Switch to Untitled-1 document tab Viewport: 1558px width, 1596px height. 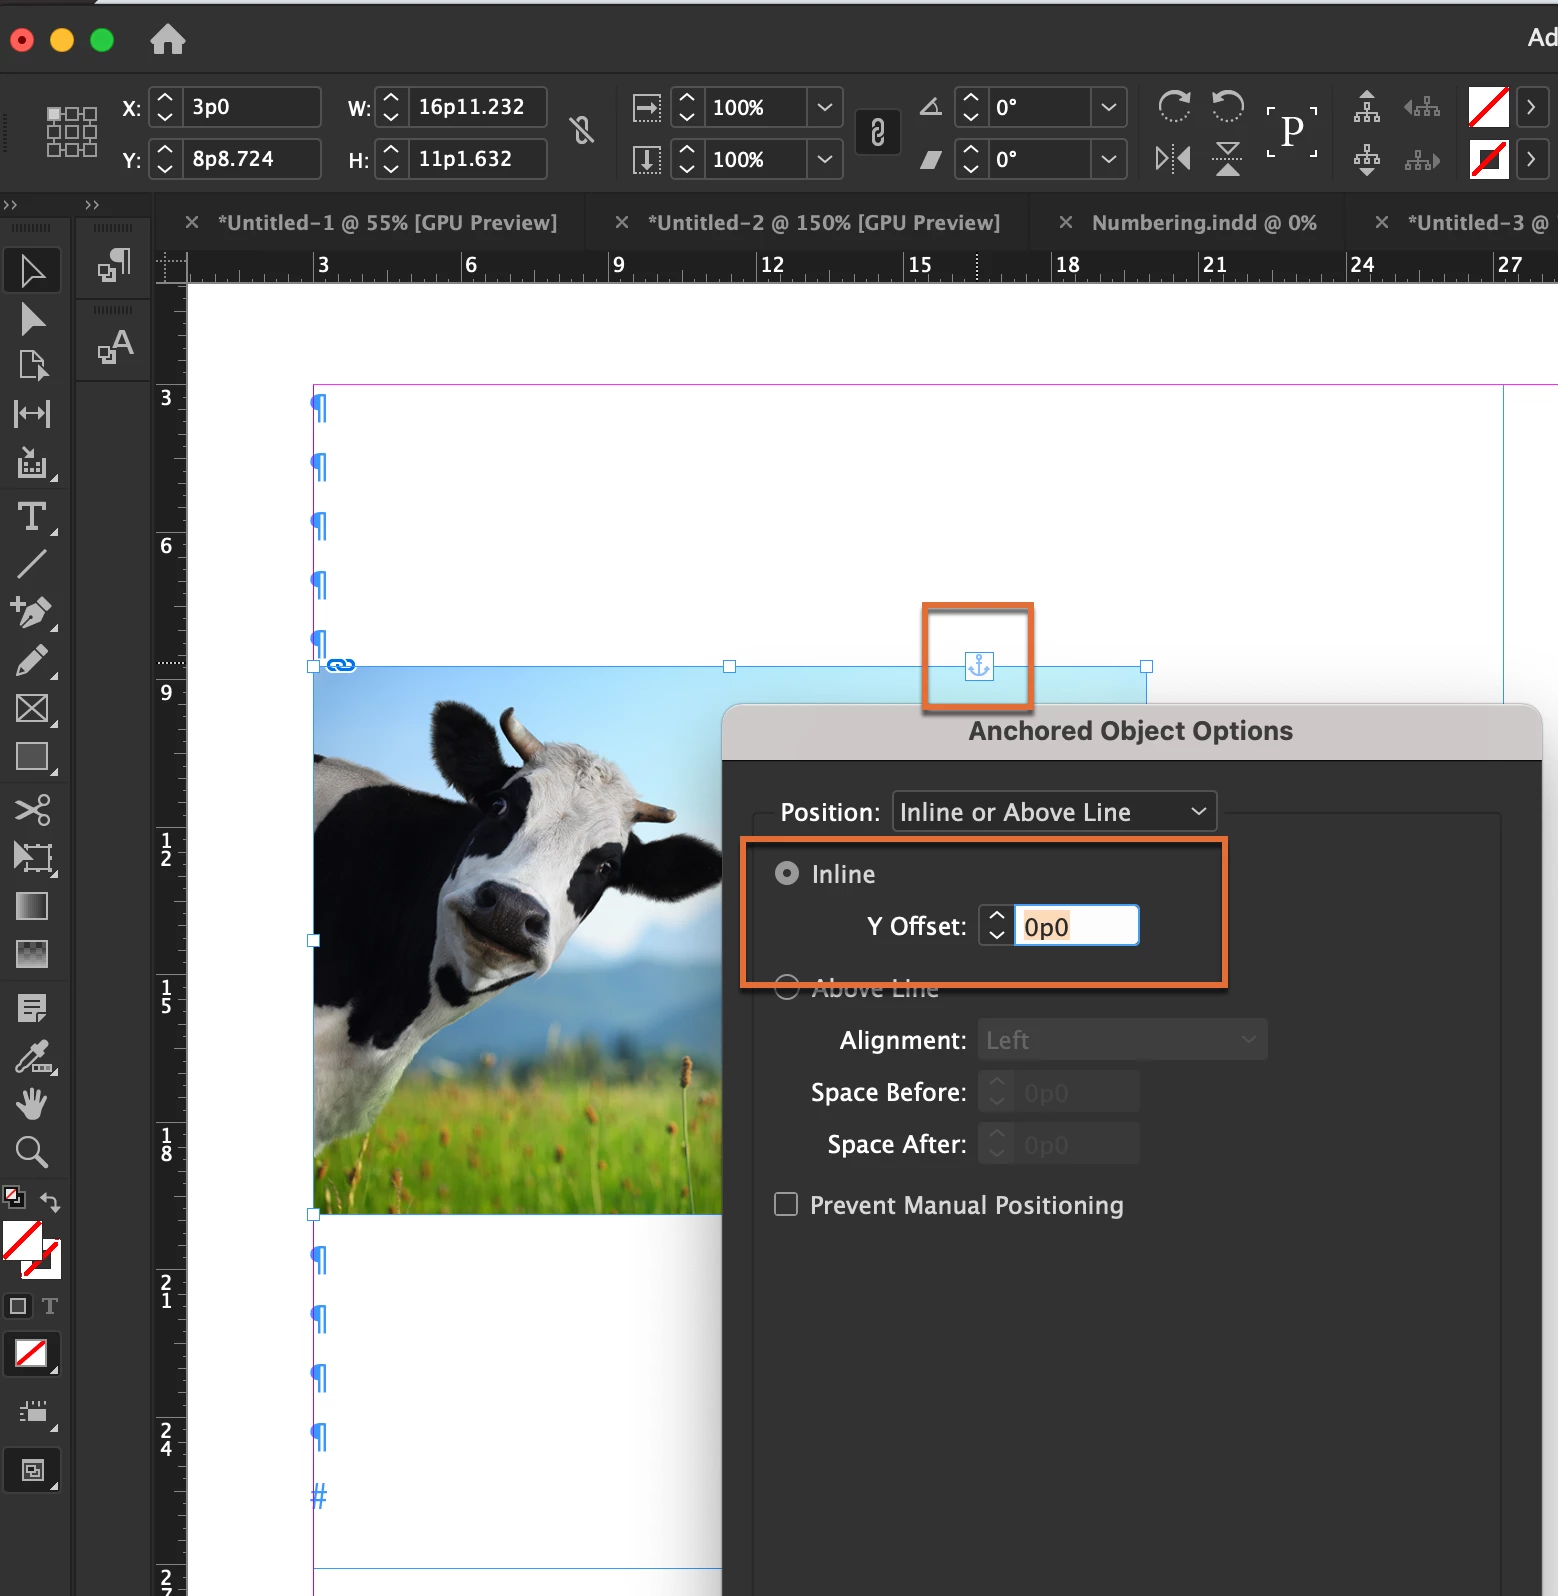(x=387, y=223)
